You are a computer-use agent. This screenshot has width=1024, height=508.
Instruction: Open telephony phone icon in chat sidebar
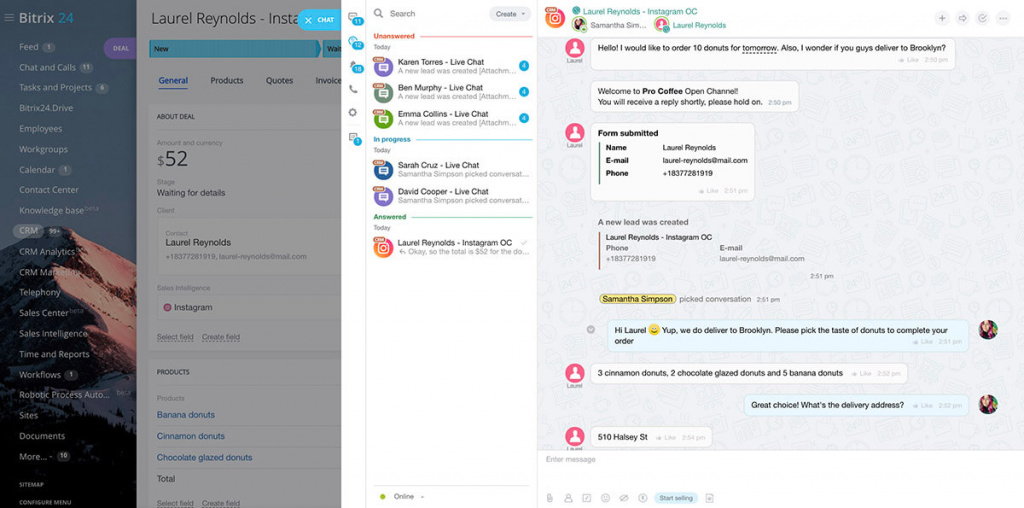[x=353, y=89]
